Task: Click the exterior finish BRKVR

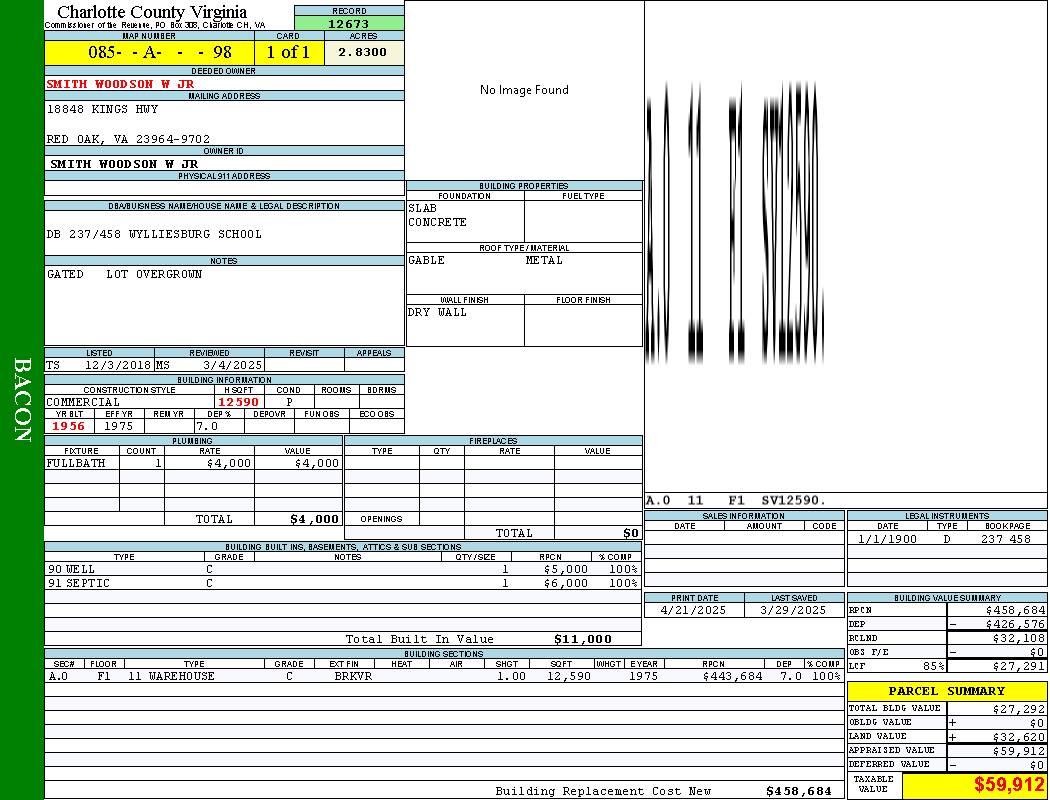Action: [x=353, y=676]
